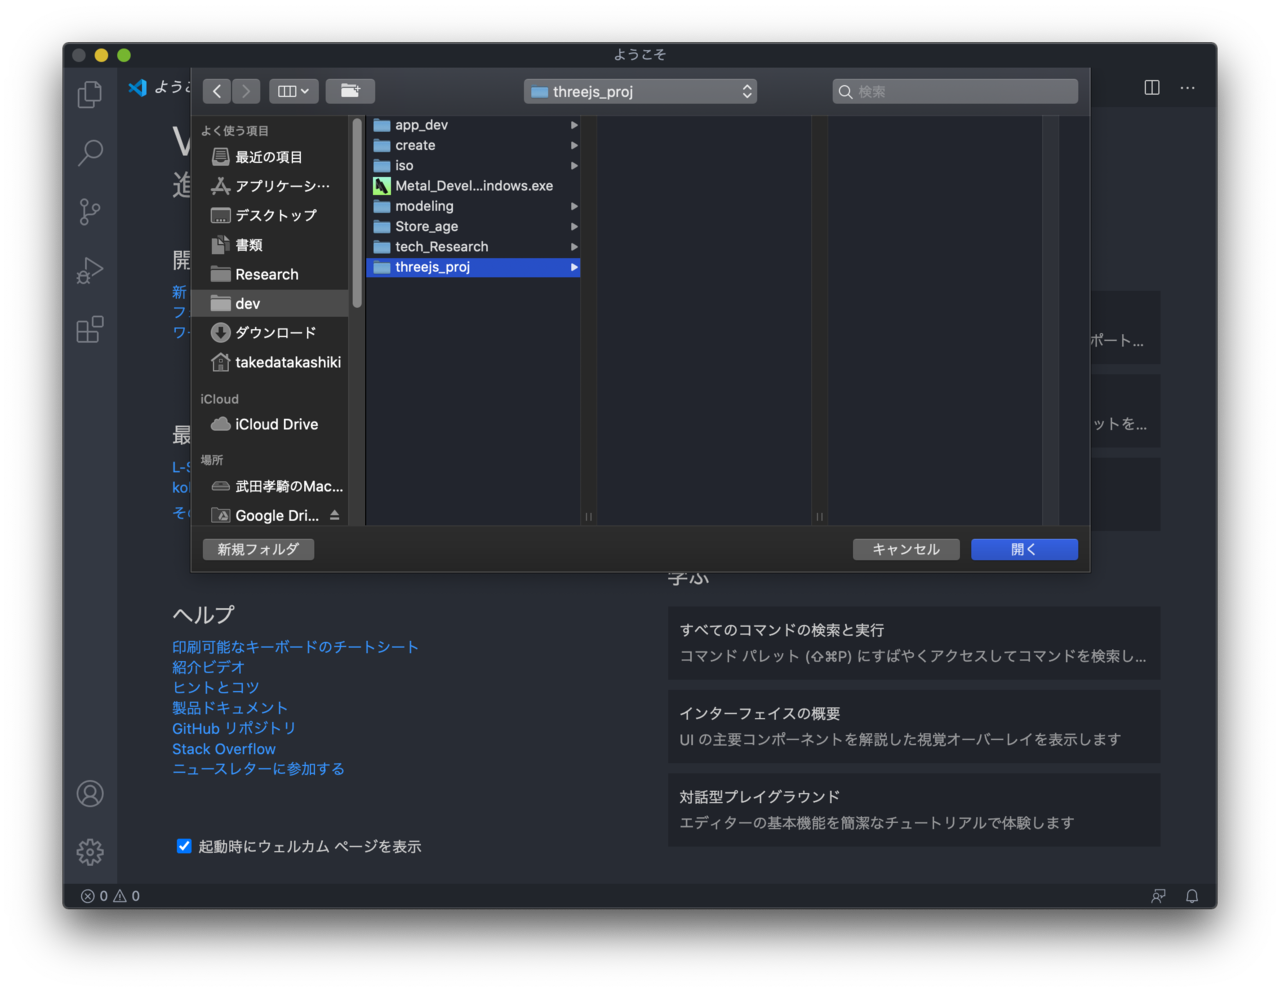Click the notifications bell in status bar
The height and width of the screenshot is (992, 1280).
point(1192,896)
